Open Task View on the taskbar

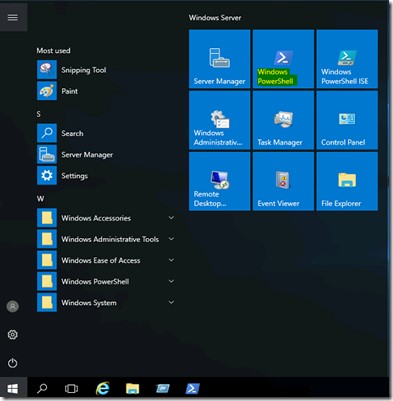click(x=71, y=388)
